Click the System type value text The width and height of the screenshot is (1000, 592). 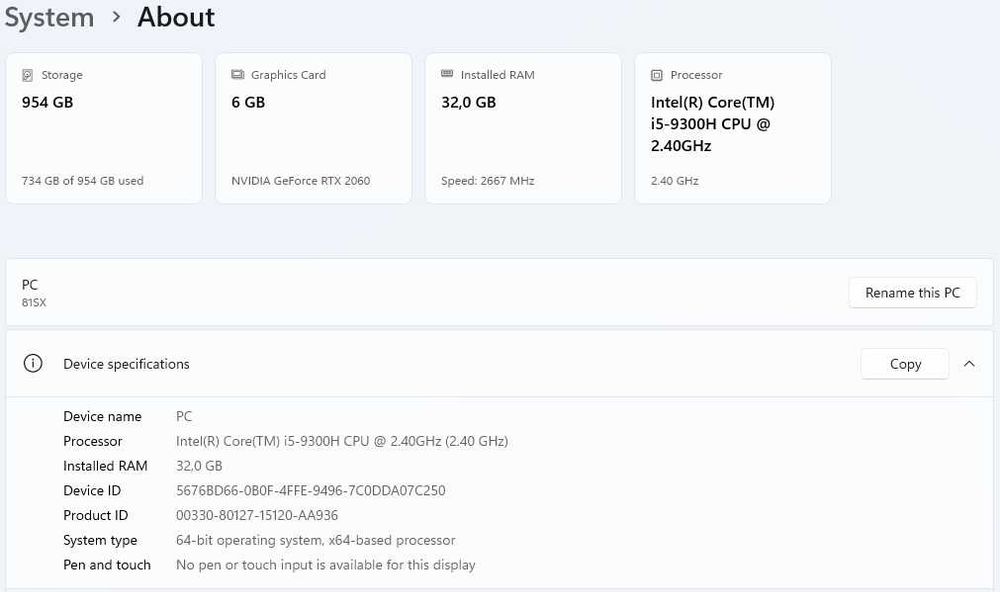(315, 541)
